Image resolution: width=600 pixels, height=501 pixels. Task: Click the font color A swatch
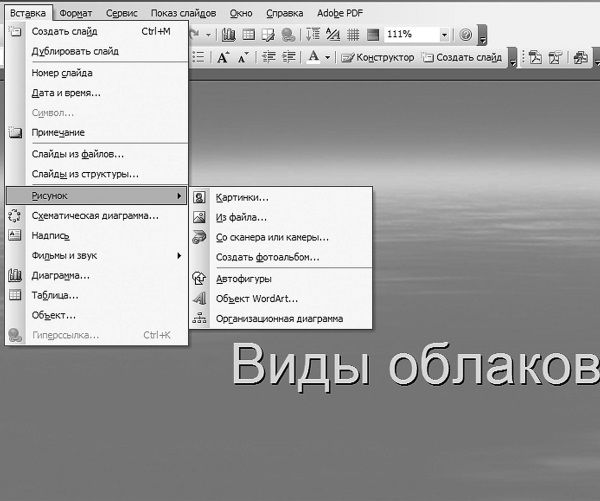(313, 58)
